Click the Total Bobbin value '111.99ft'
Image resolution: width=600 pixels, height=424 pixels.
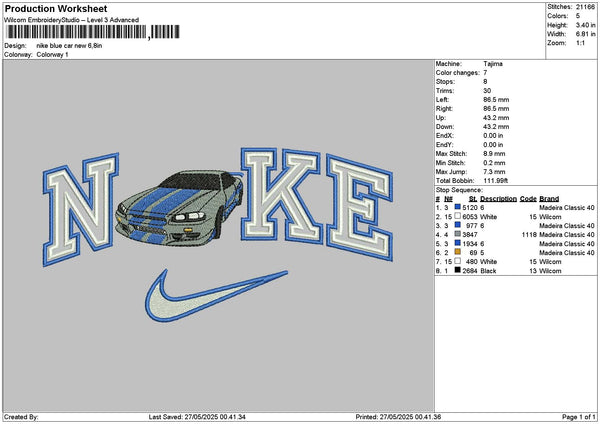(x=496, y=181)
